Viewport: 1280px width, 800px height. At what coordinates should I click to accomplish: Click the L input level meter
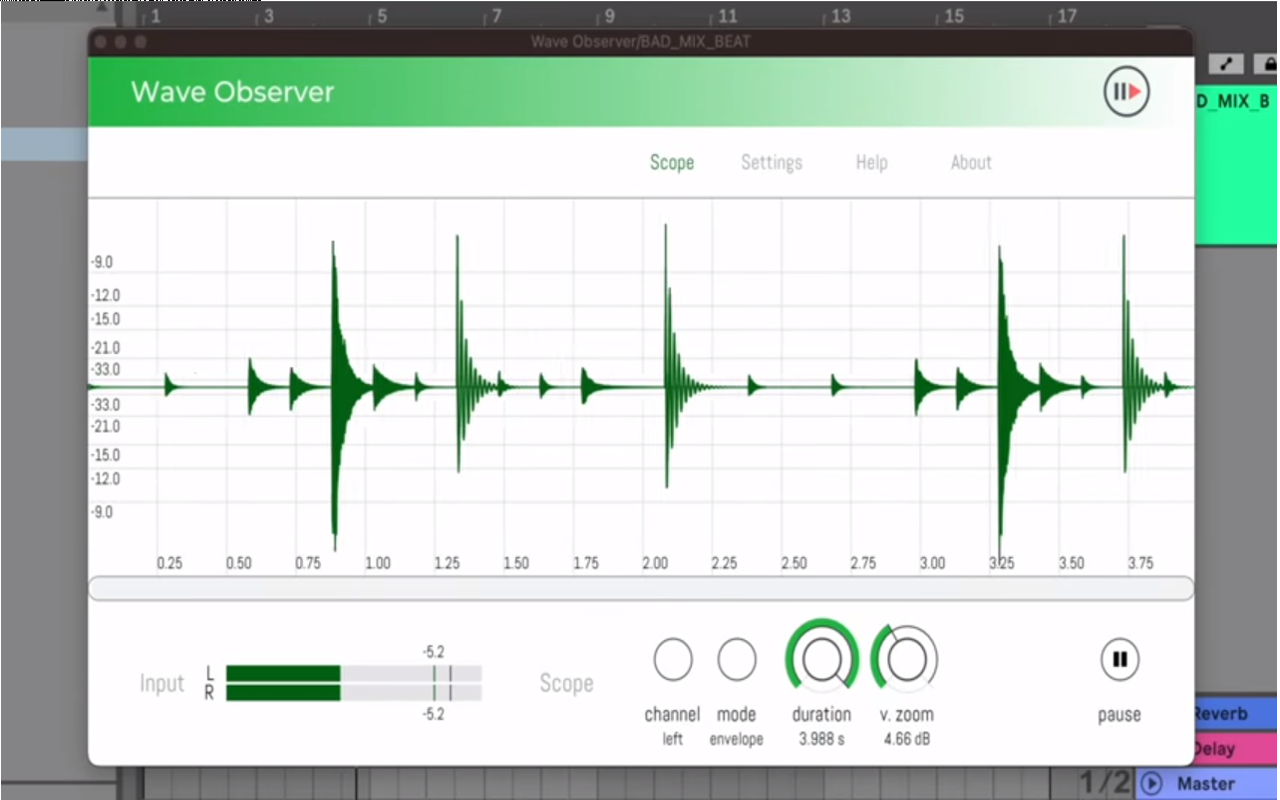tap(354, 673)
